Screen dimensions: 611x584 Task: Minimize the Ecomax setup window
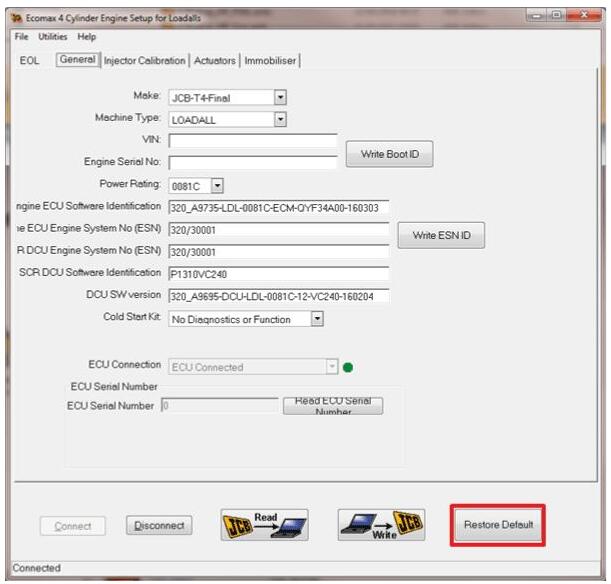537,16
